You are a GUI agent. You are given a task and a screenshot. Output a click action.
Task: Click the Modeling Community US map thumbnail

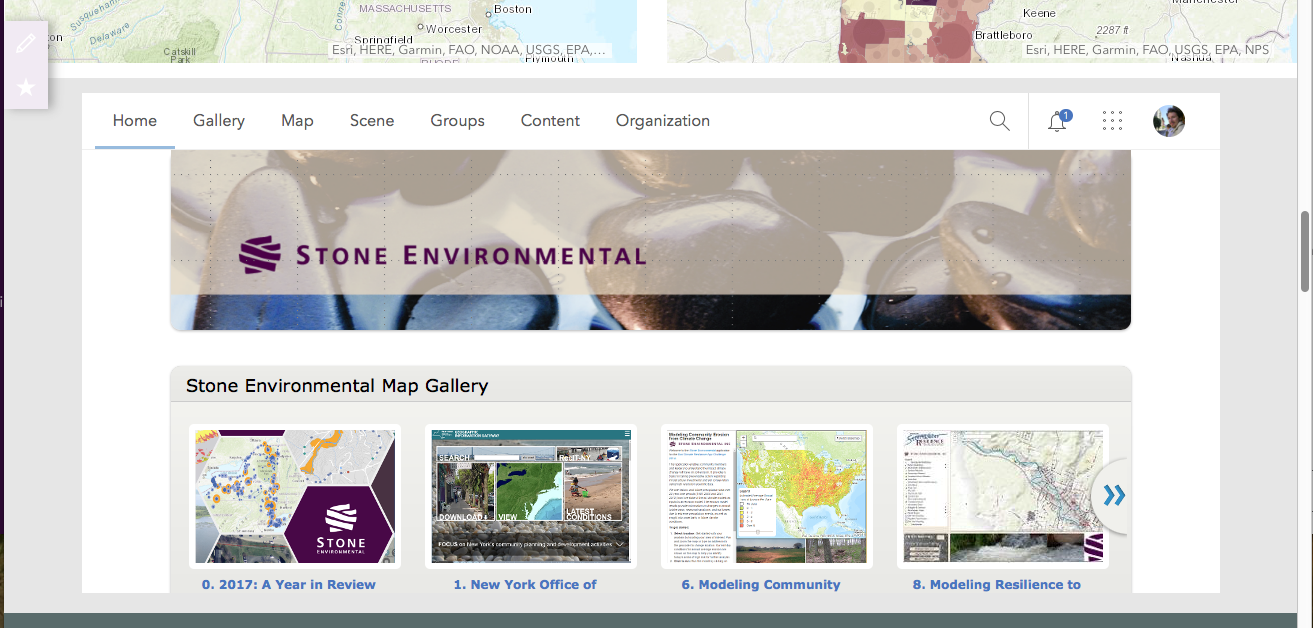pos(767,497)
